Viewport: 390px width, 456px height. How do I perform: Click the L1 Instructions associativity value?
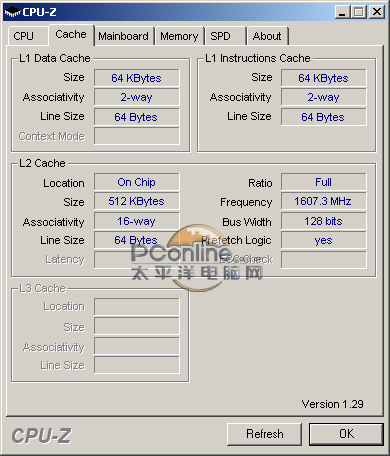[324, 97]
